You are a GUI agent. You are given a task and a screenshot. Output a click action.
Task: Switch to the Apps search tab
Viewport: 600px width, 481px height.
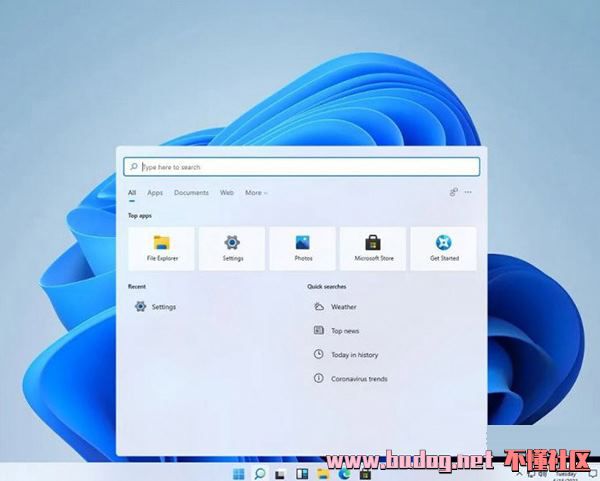coord(155,193)
